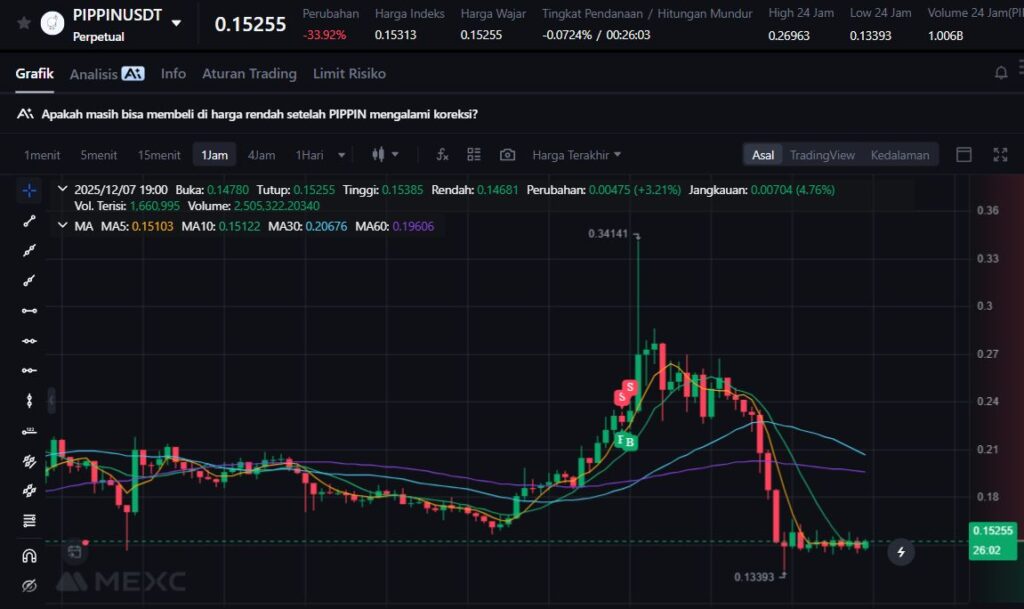Click the 0.15255 current price label on axis

point(992,532)
